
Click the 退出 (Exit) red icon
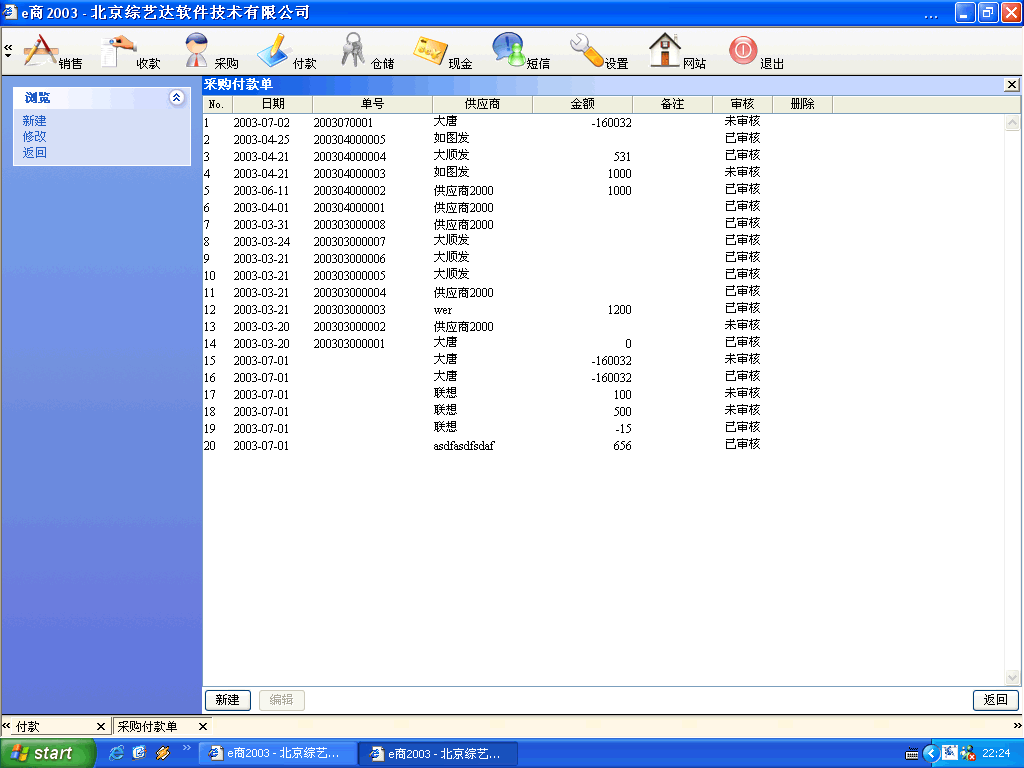coord(743,51)
